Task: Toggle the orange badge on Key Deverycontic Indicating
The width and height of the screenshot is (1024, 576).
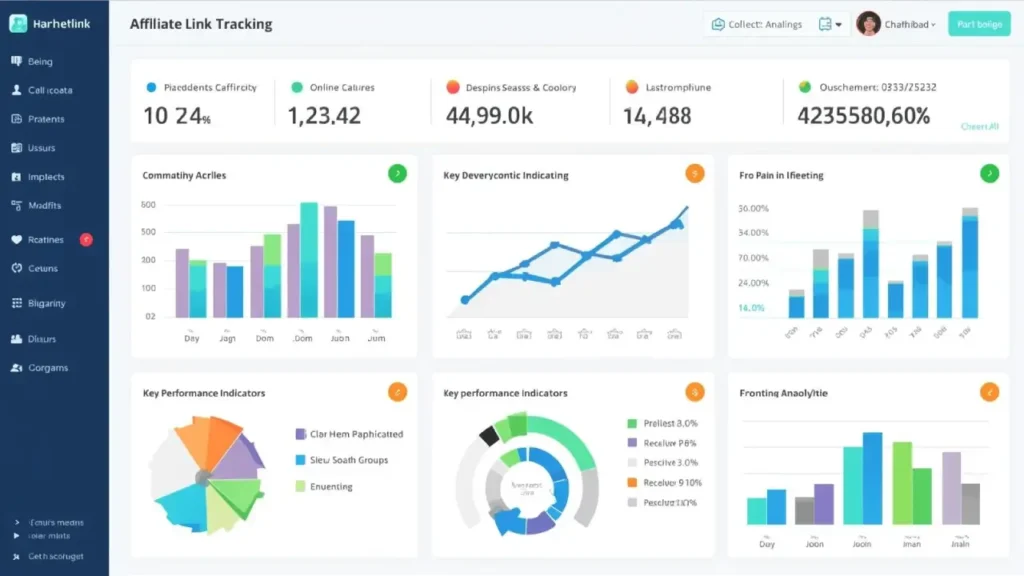Action: click(694, 173)
